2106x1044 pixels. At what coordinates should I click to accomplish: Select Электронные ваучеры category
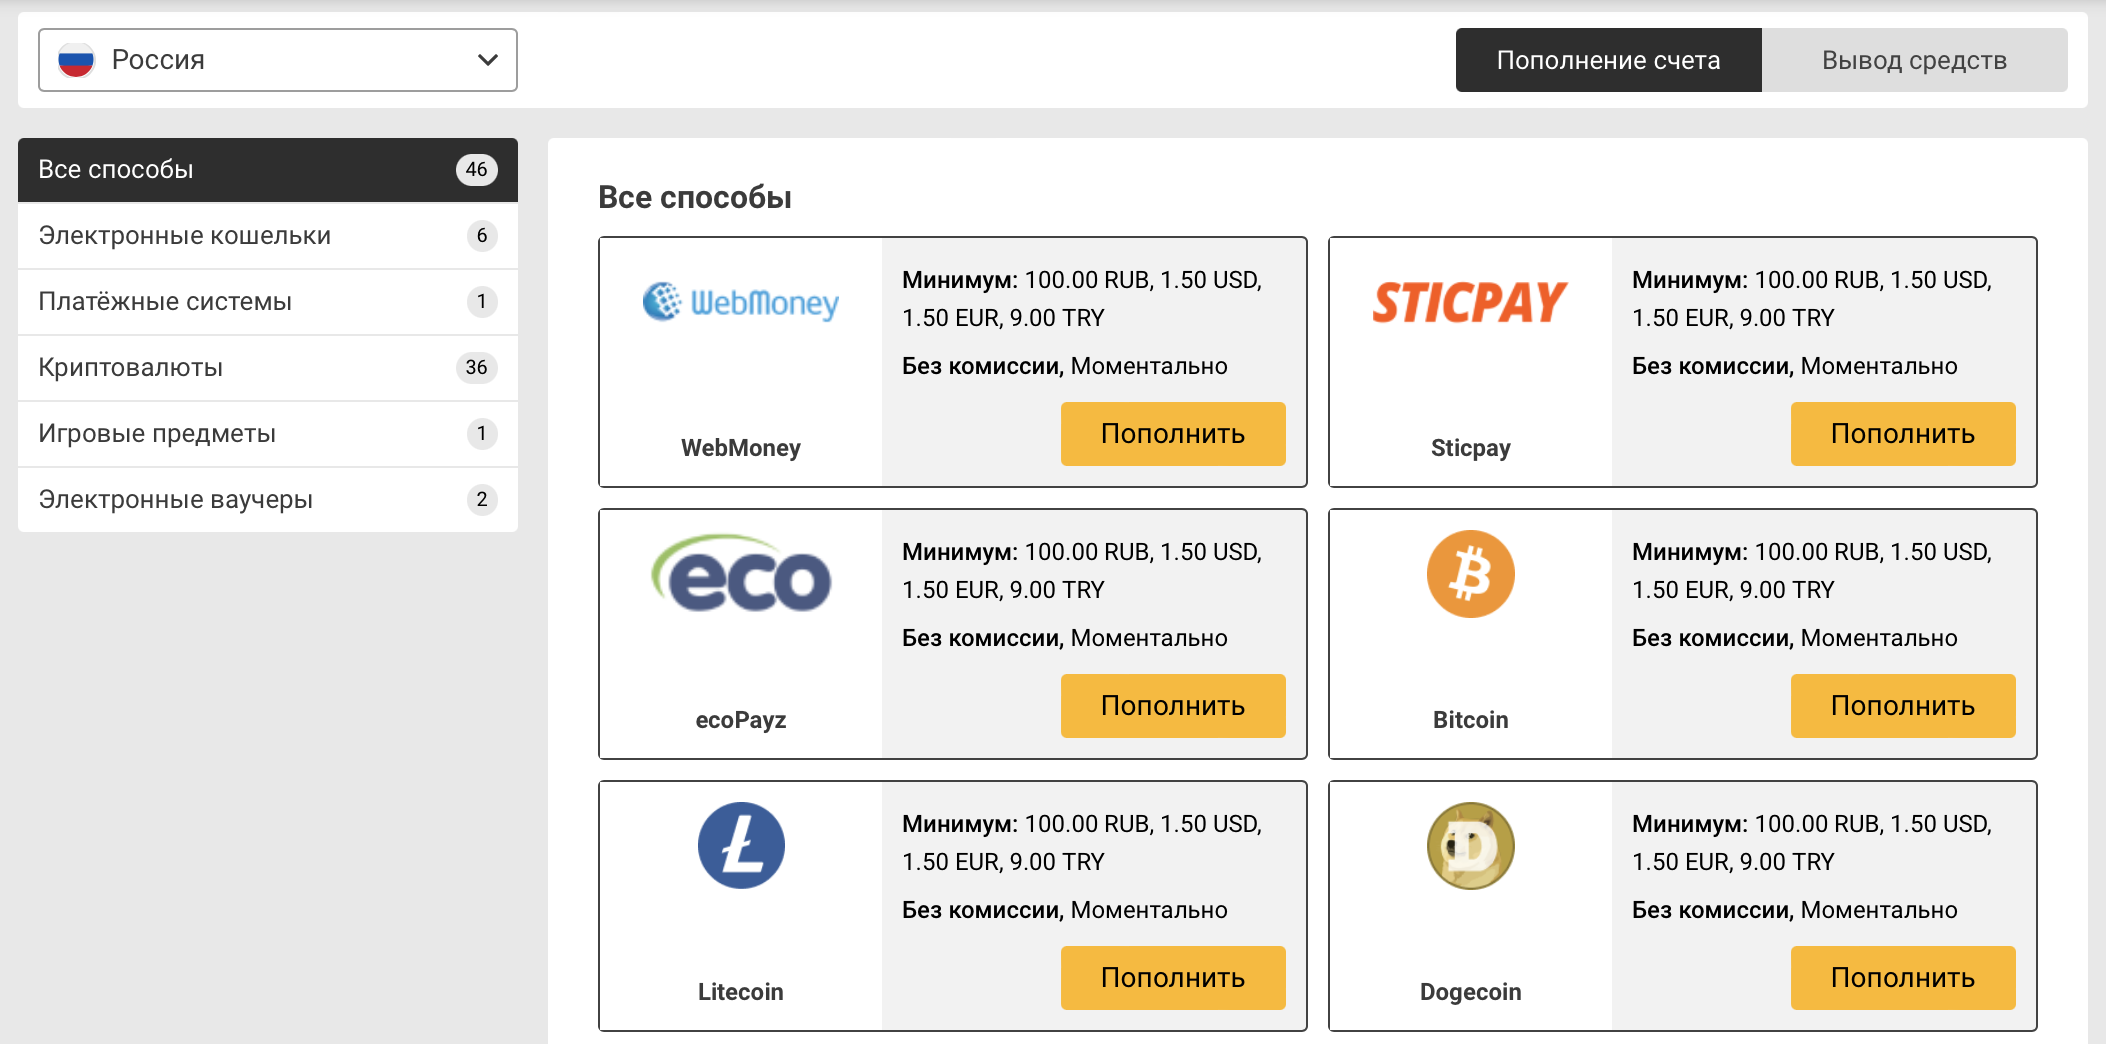[x=267, y=500]
